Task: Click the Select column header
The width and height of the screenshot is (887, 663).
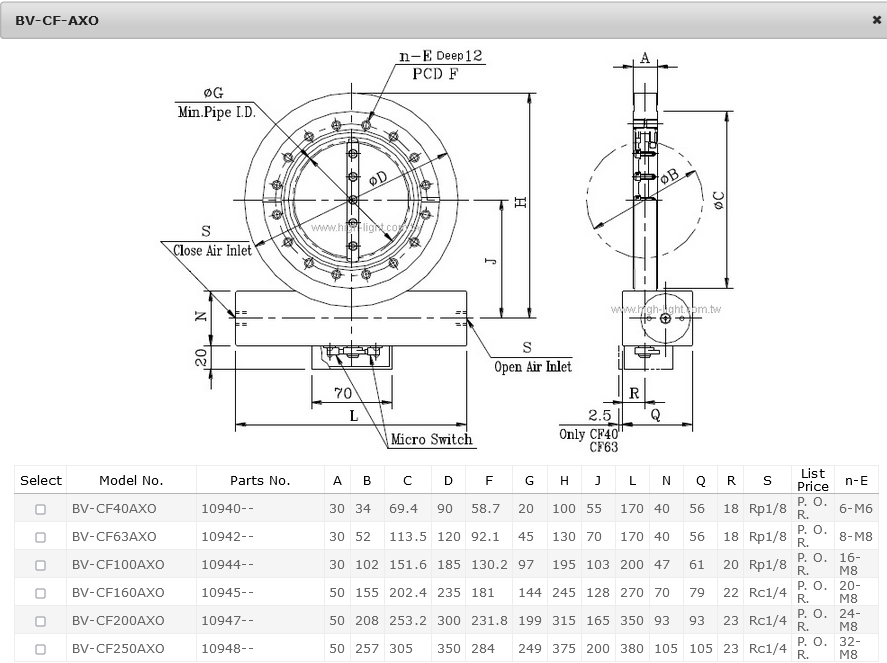Action: [41, 481]
